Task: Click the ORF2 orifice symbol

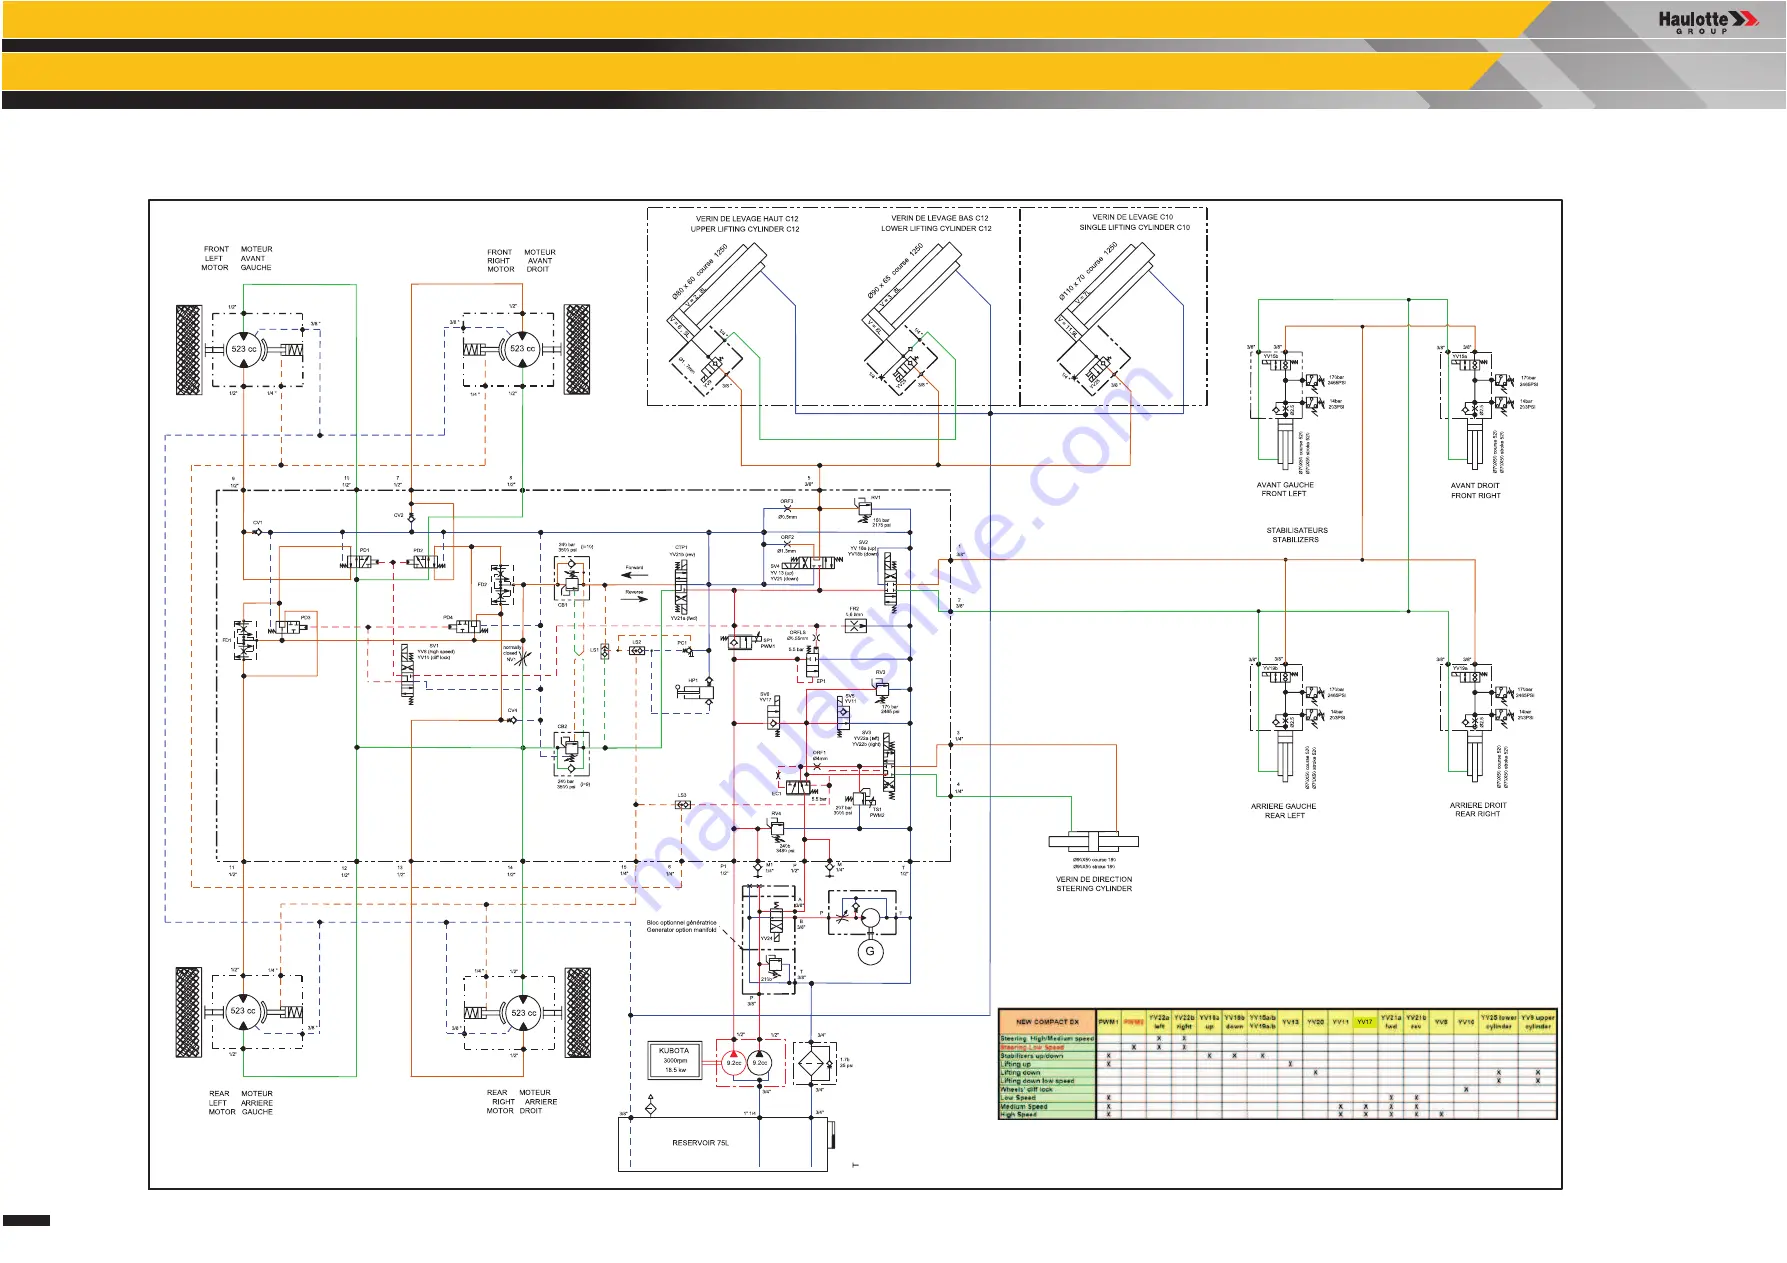Action: point(787,545)
